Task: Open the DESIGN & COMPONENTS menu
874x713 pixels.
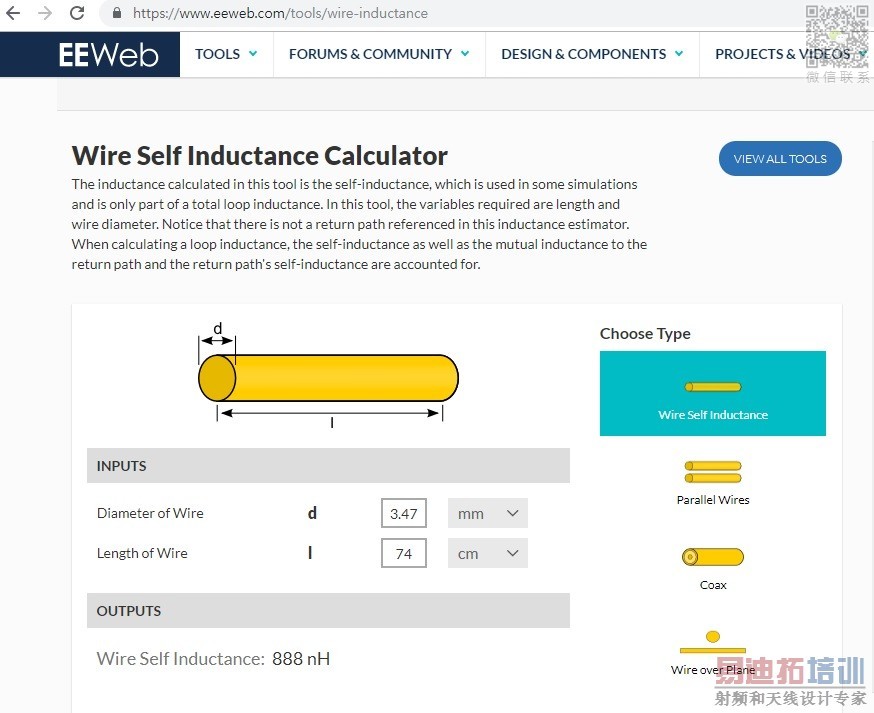Action: [x=592, y=54]
